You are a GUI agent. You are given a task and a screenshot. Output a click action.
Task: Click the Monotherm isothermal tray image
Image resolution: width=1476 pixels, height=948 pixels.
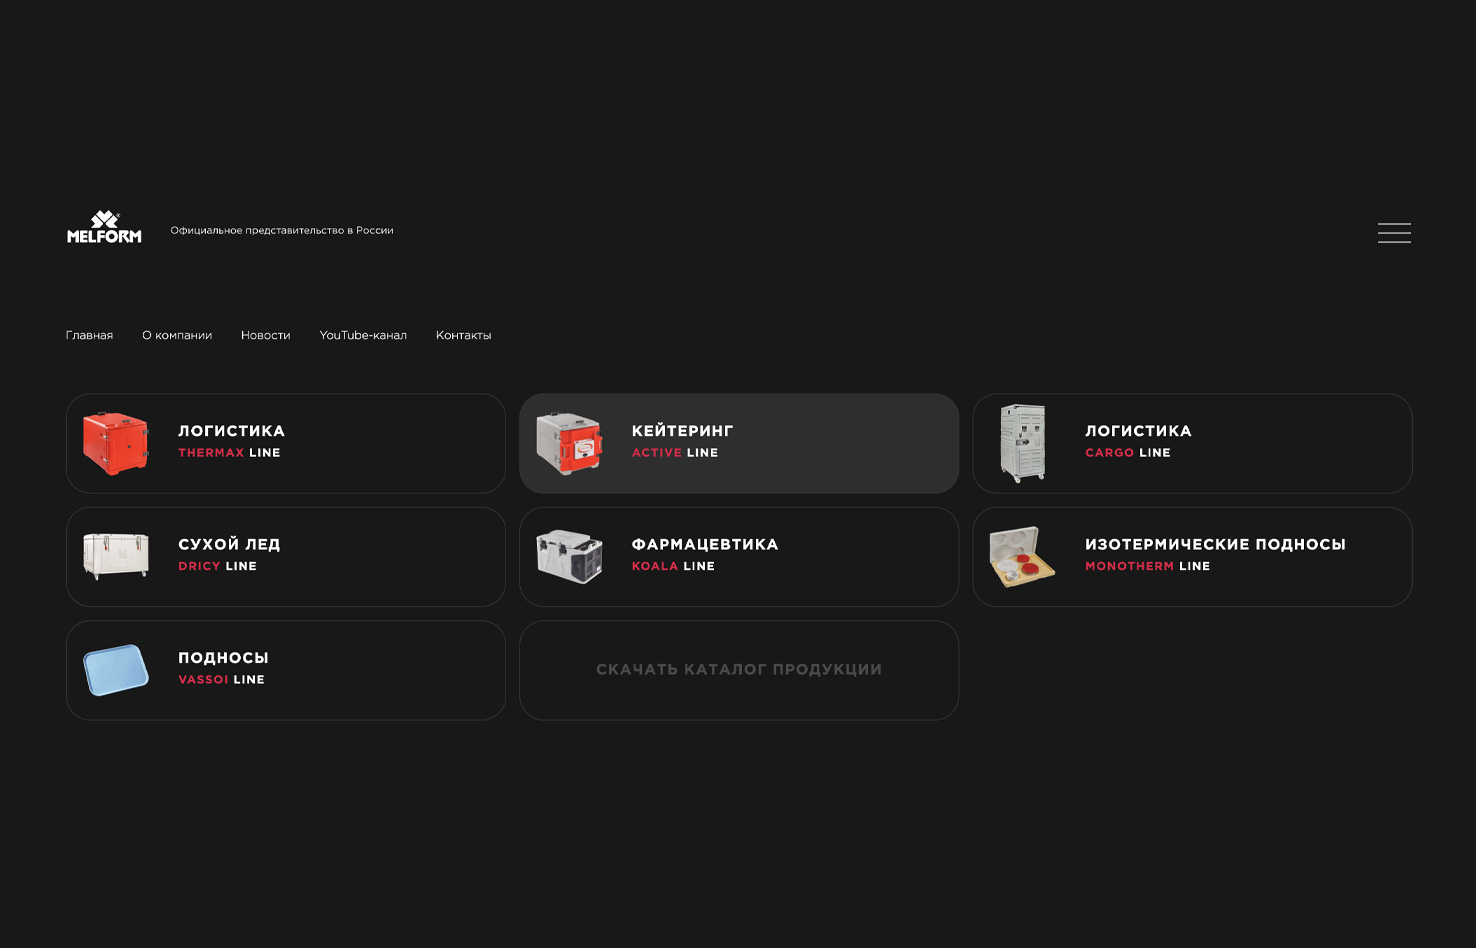coord(1022,556)
